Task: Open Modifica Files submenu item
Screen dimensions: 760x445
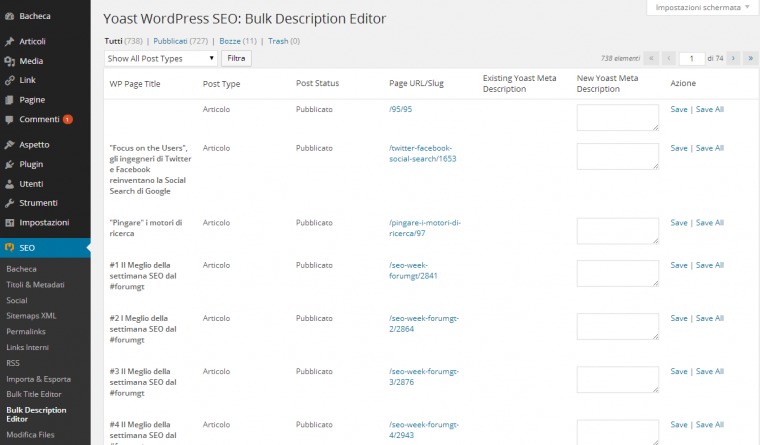Action: tap(30, 435)
